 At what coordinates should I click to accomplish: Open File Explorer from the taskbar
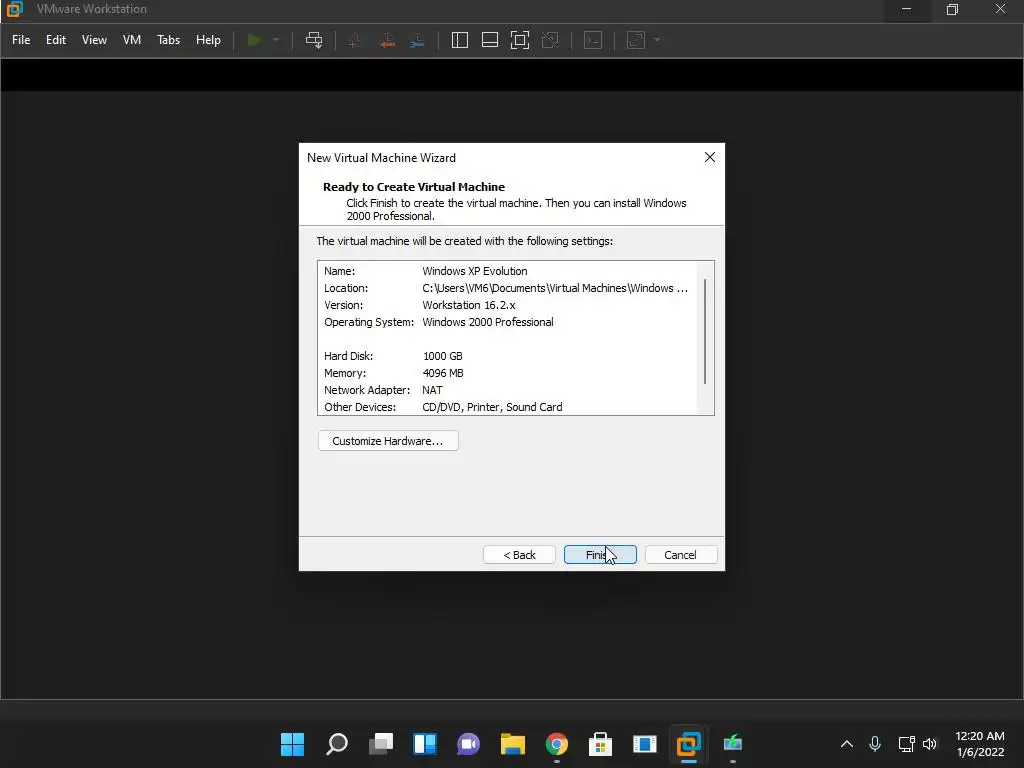(513, 743)
